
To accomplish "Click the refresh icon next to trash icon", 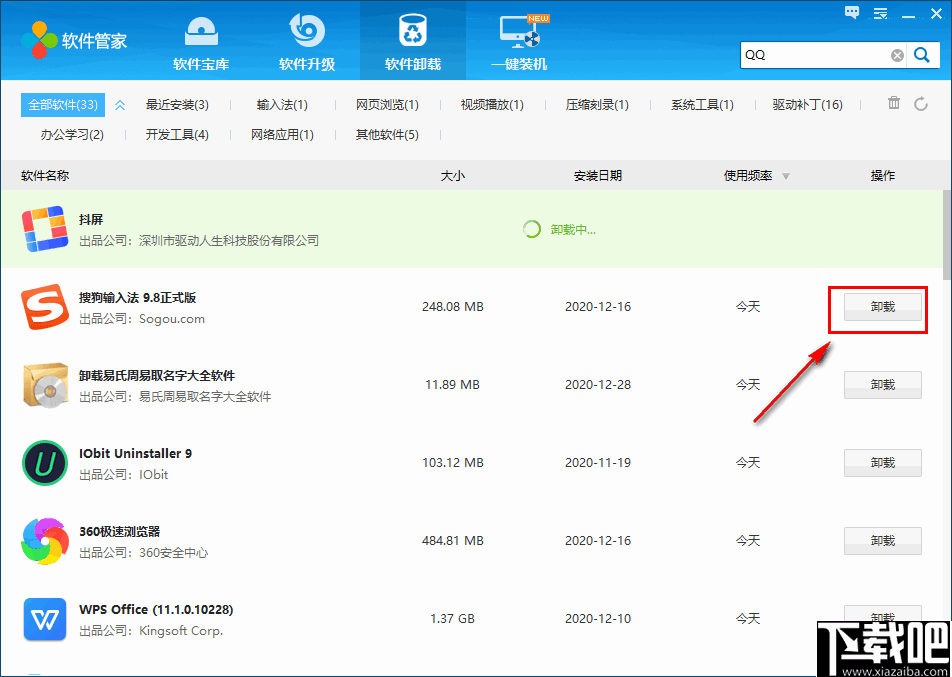I will (921, 103).
